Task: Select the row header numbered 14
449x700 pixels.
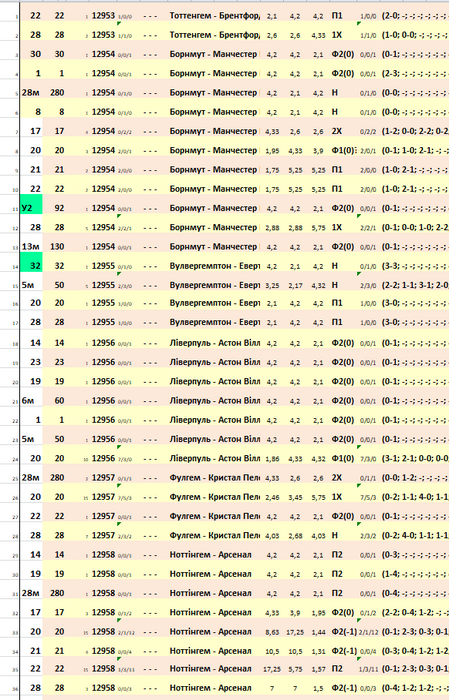Action: 16,267
